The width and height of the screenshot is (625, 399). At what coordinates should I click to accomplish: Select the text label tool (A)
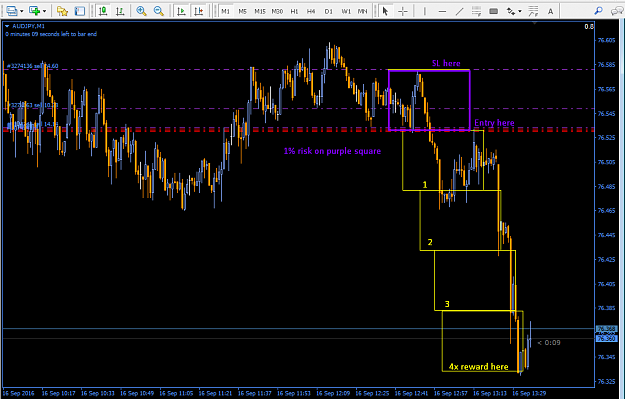click(x=550, y=11)
